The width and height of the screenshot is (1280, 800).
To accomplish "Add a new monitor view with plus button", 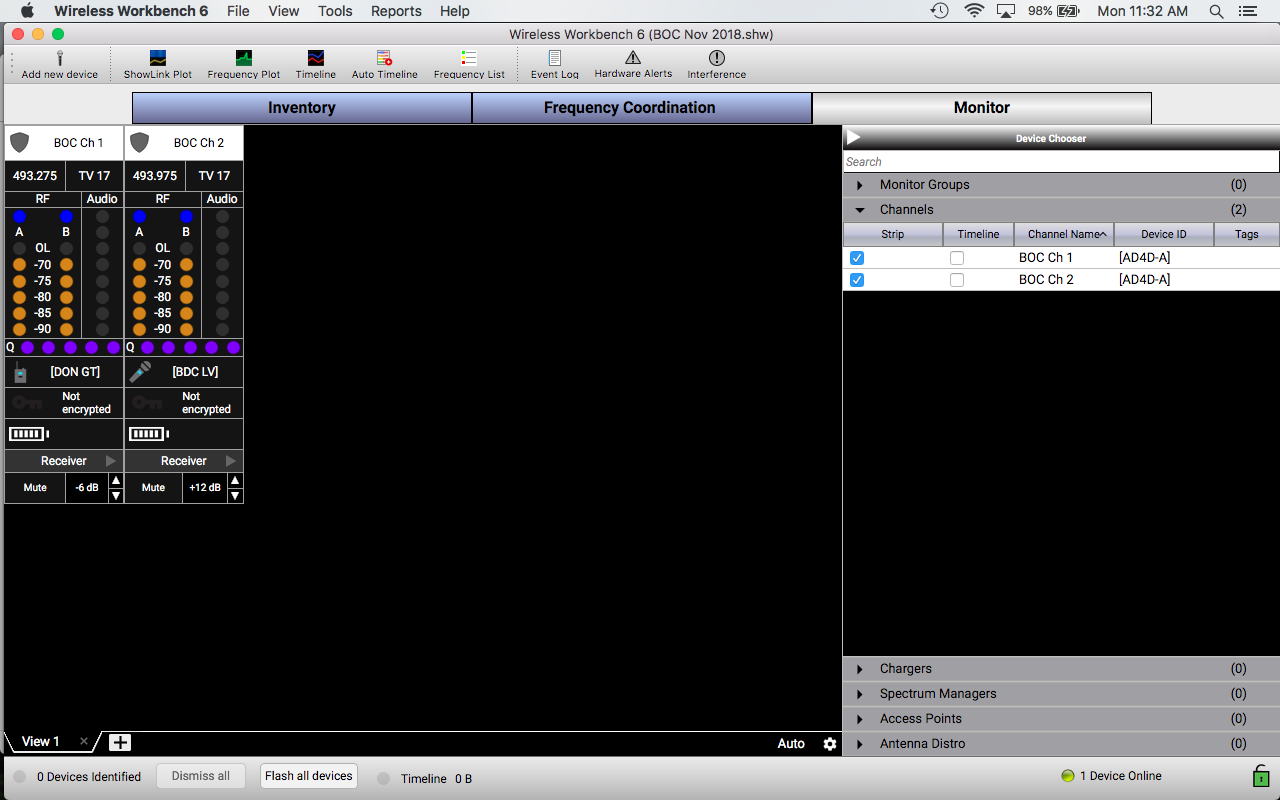I will click(x=120, y=742).
